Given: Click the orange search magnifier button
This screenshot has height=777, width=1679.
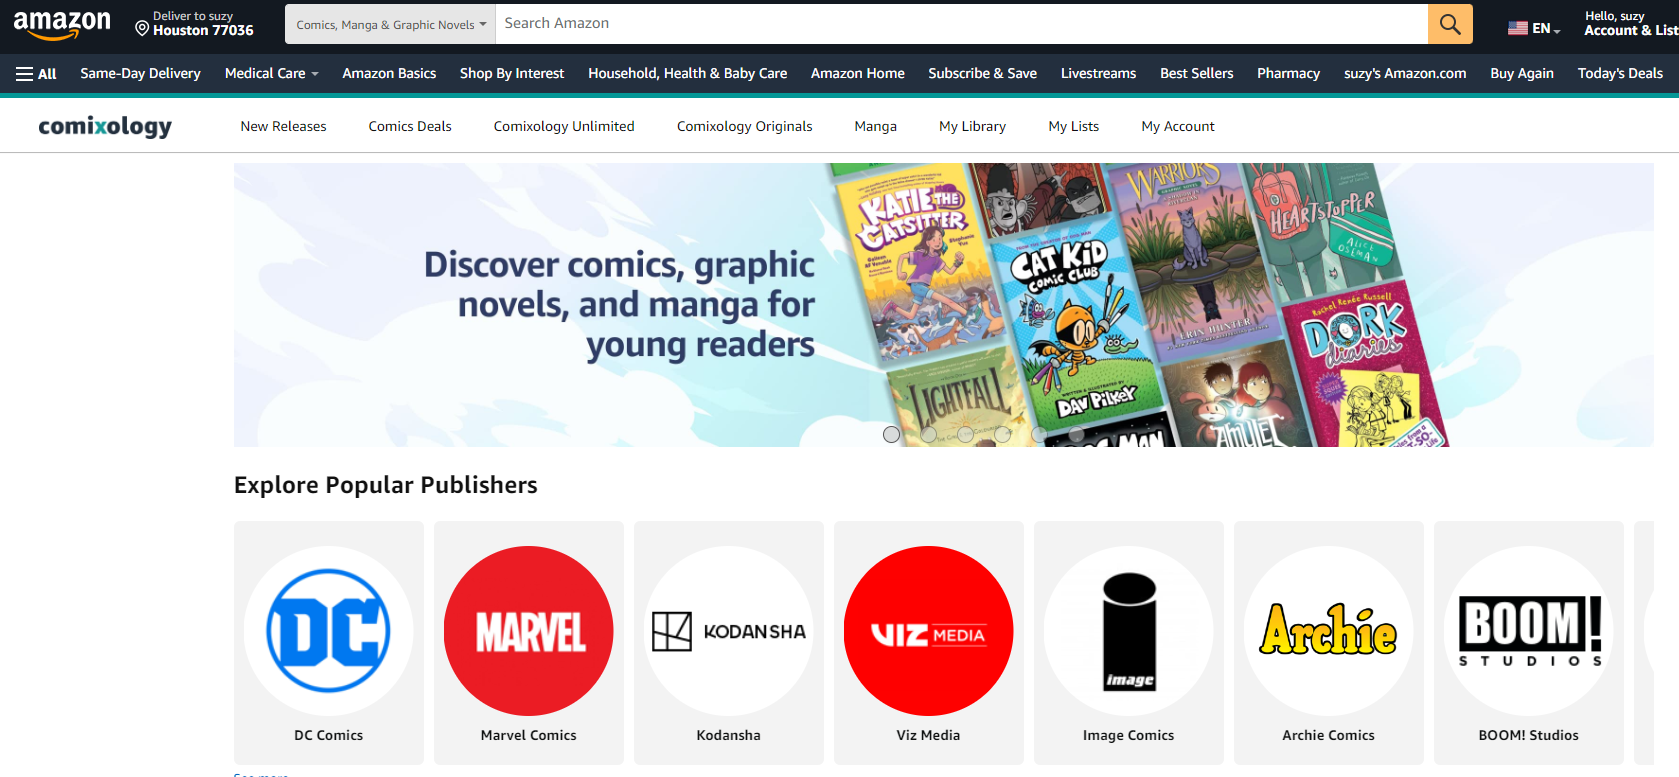Looking at the screenshot, I should (1450, 24).
